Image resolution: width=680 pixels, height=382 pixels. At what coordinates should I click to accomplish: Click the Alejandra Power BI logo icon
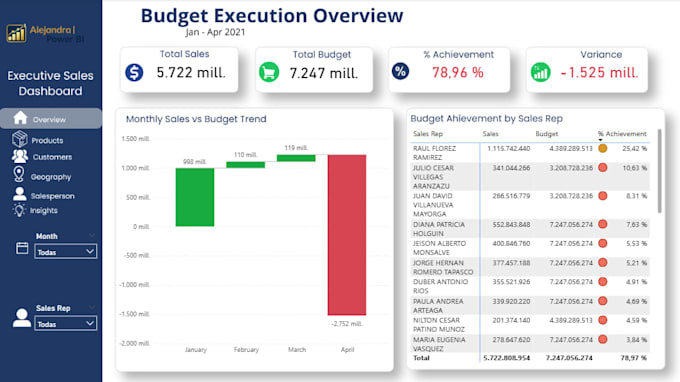[16, 33]
